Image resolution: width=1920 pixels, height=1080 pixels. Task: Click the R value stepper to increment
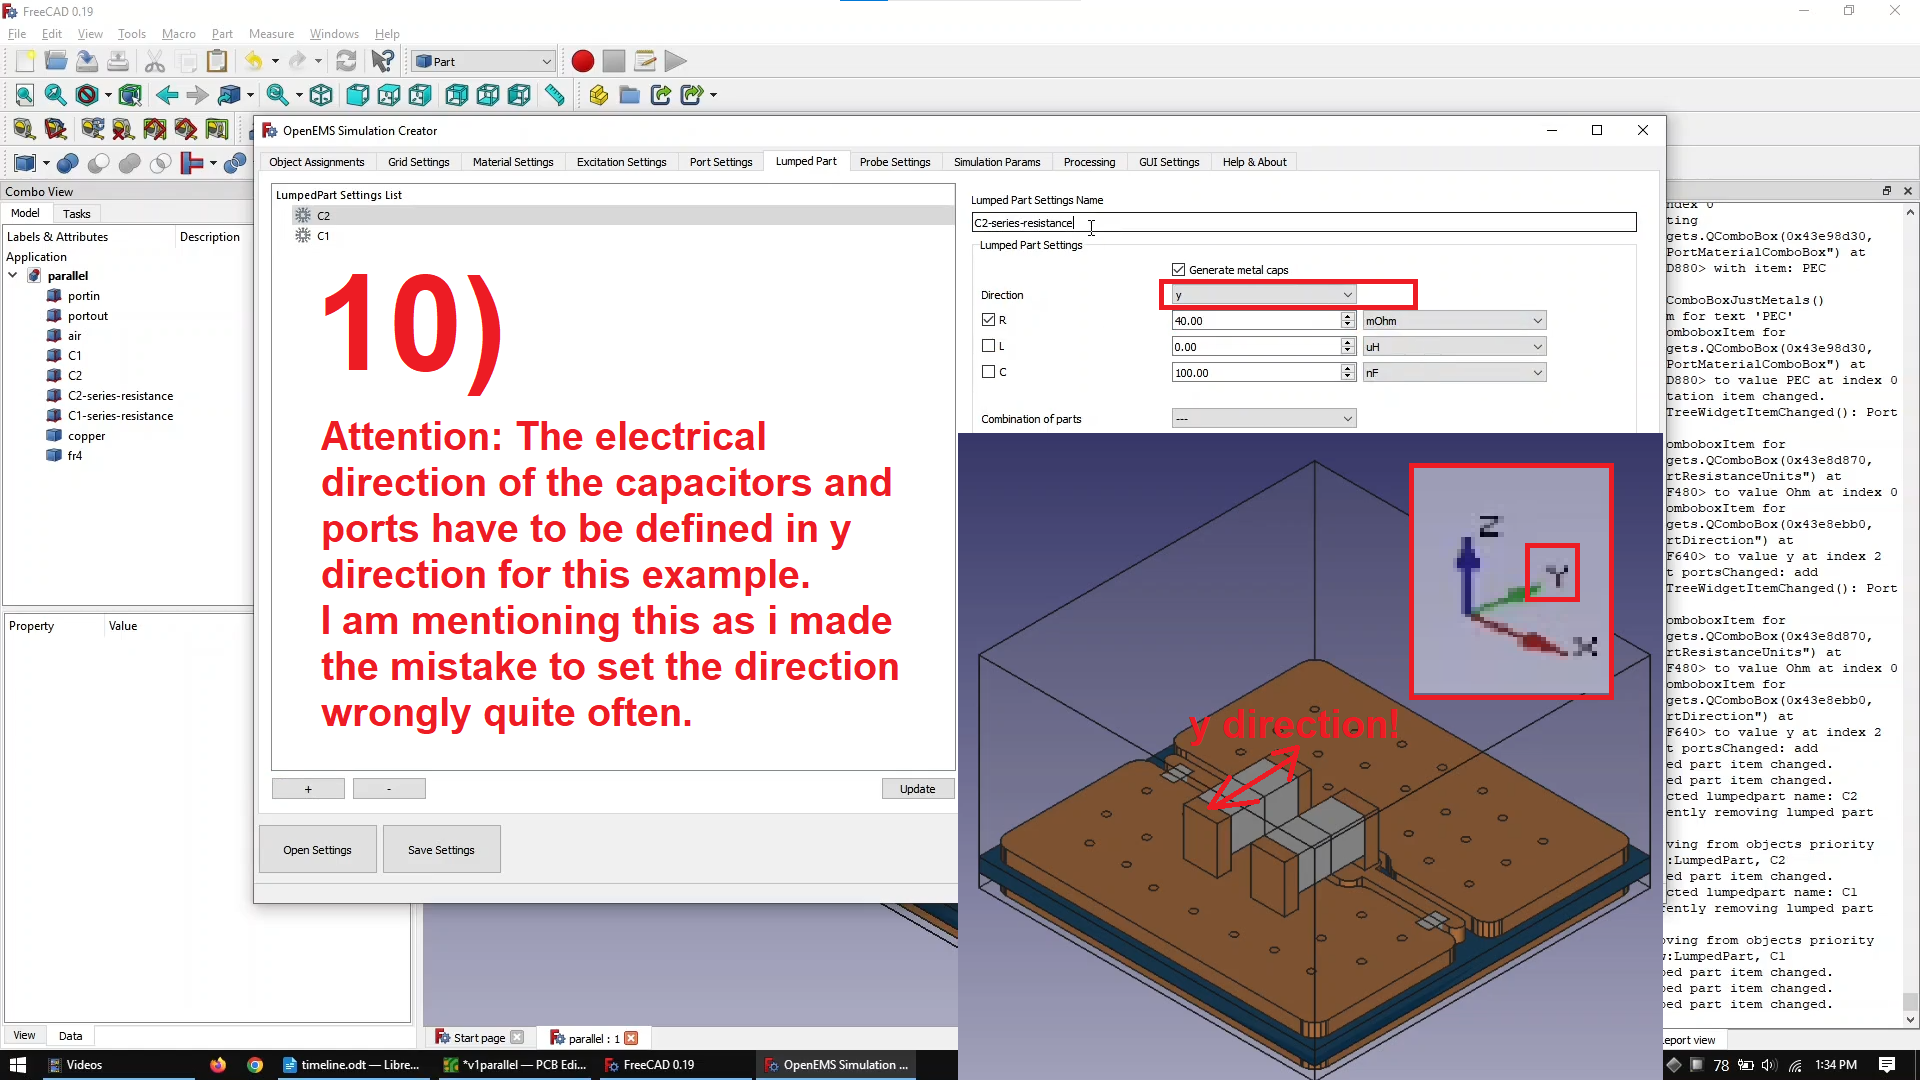pos(1349,315)
